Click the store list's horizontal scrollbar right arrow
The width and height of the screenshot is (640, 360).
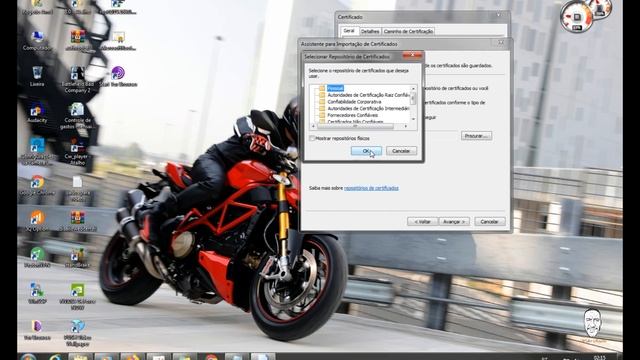pyautogui.click(x=406, y=127)
